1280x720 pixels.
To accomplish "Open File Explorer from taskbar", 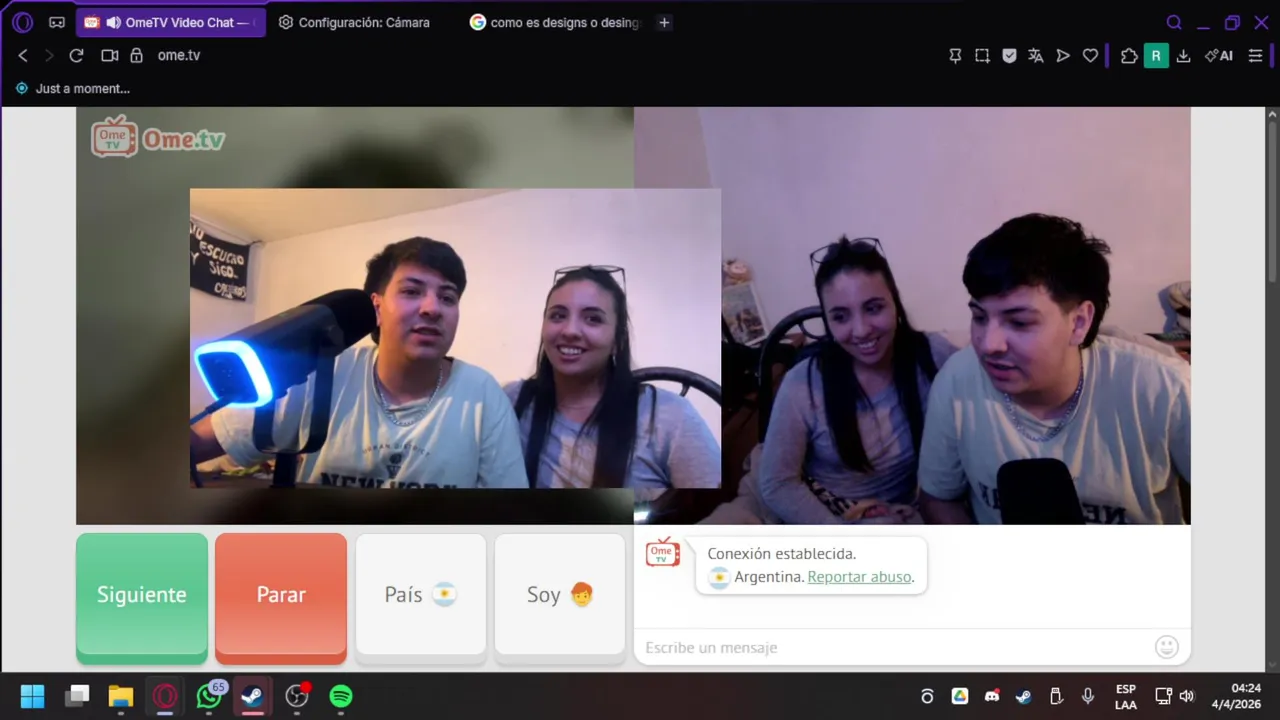I will pos(121,696).
